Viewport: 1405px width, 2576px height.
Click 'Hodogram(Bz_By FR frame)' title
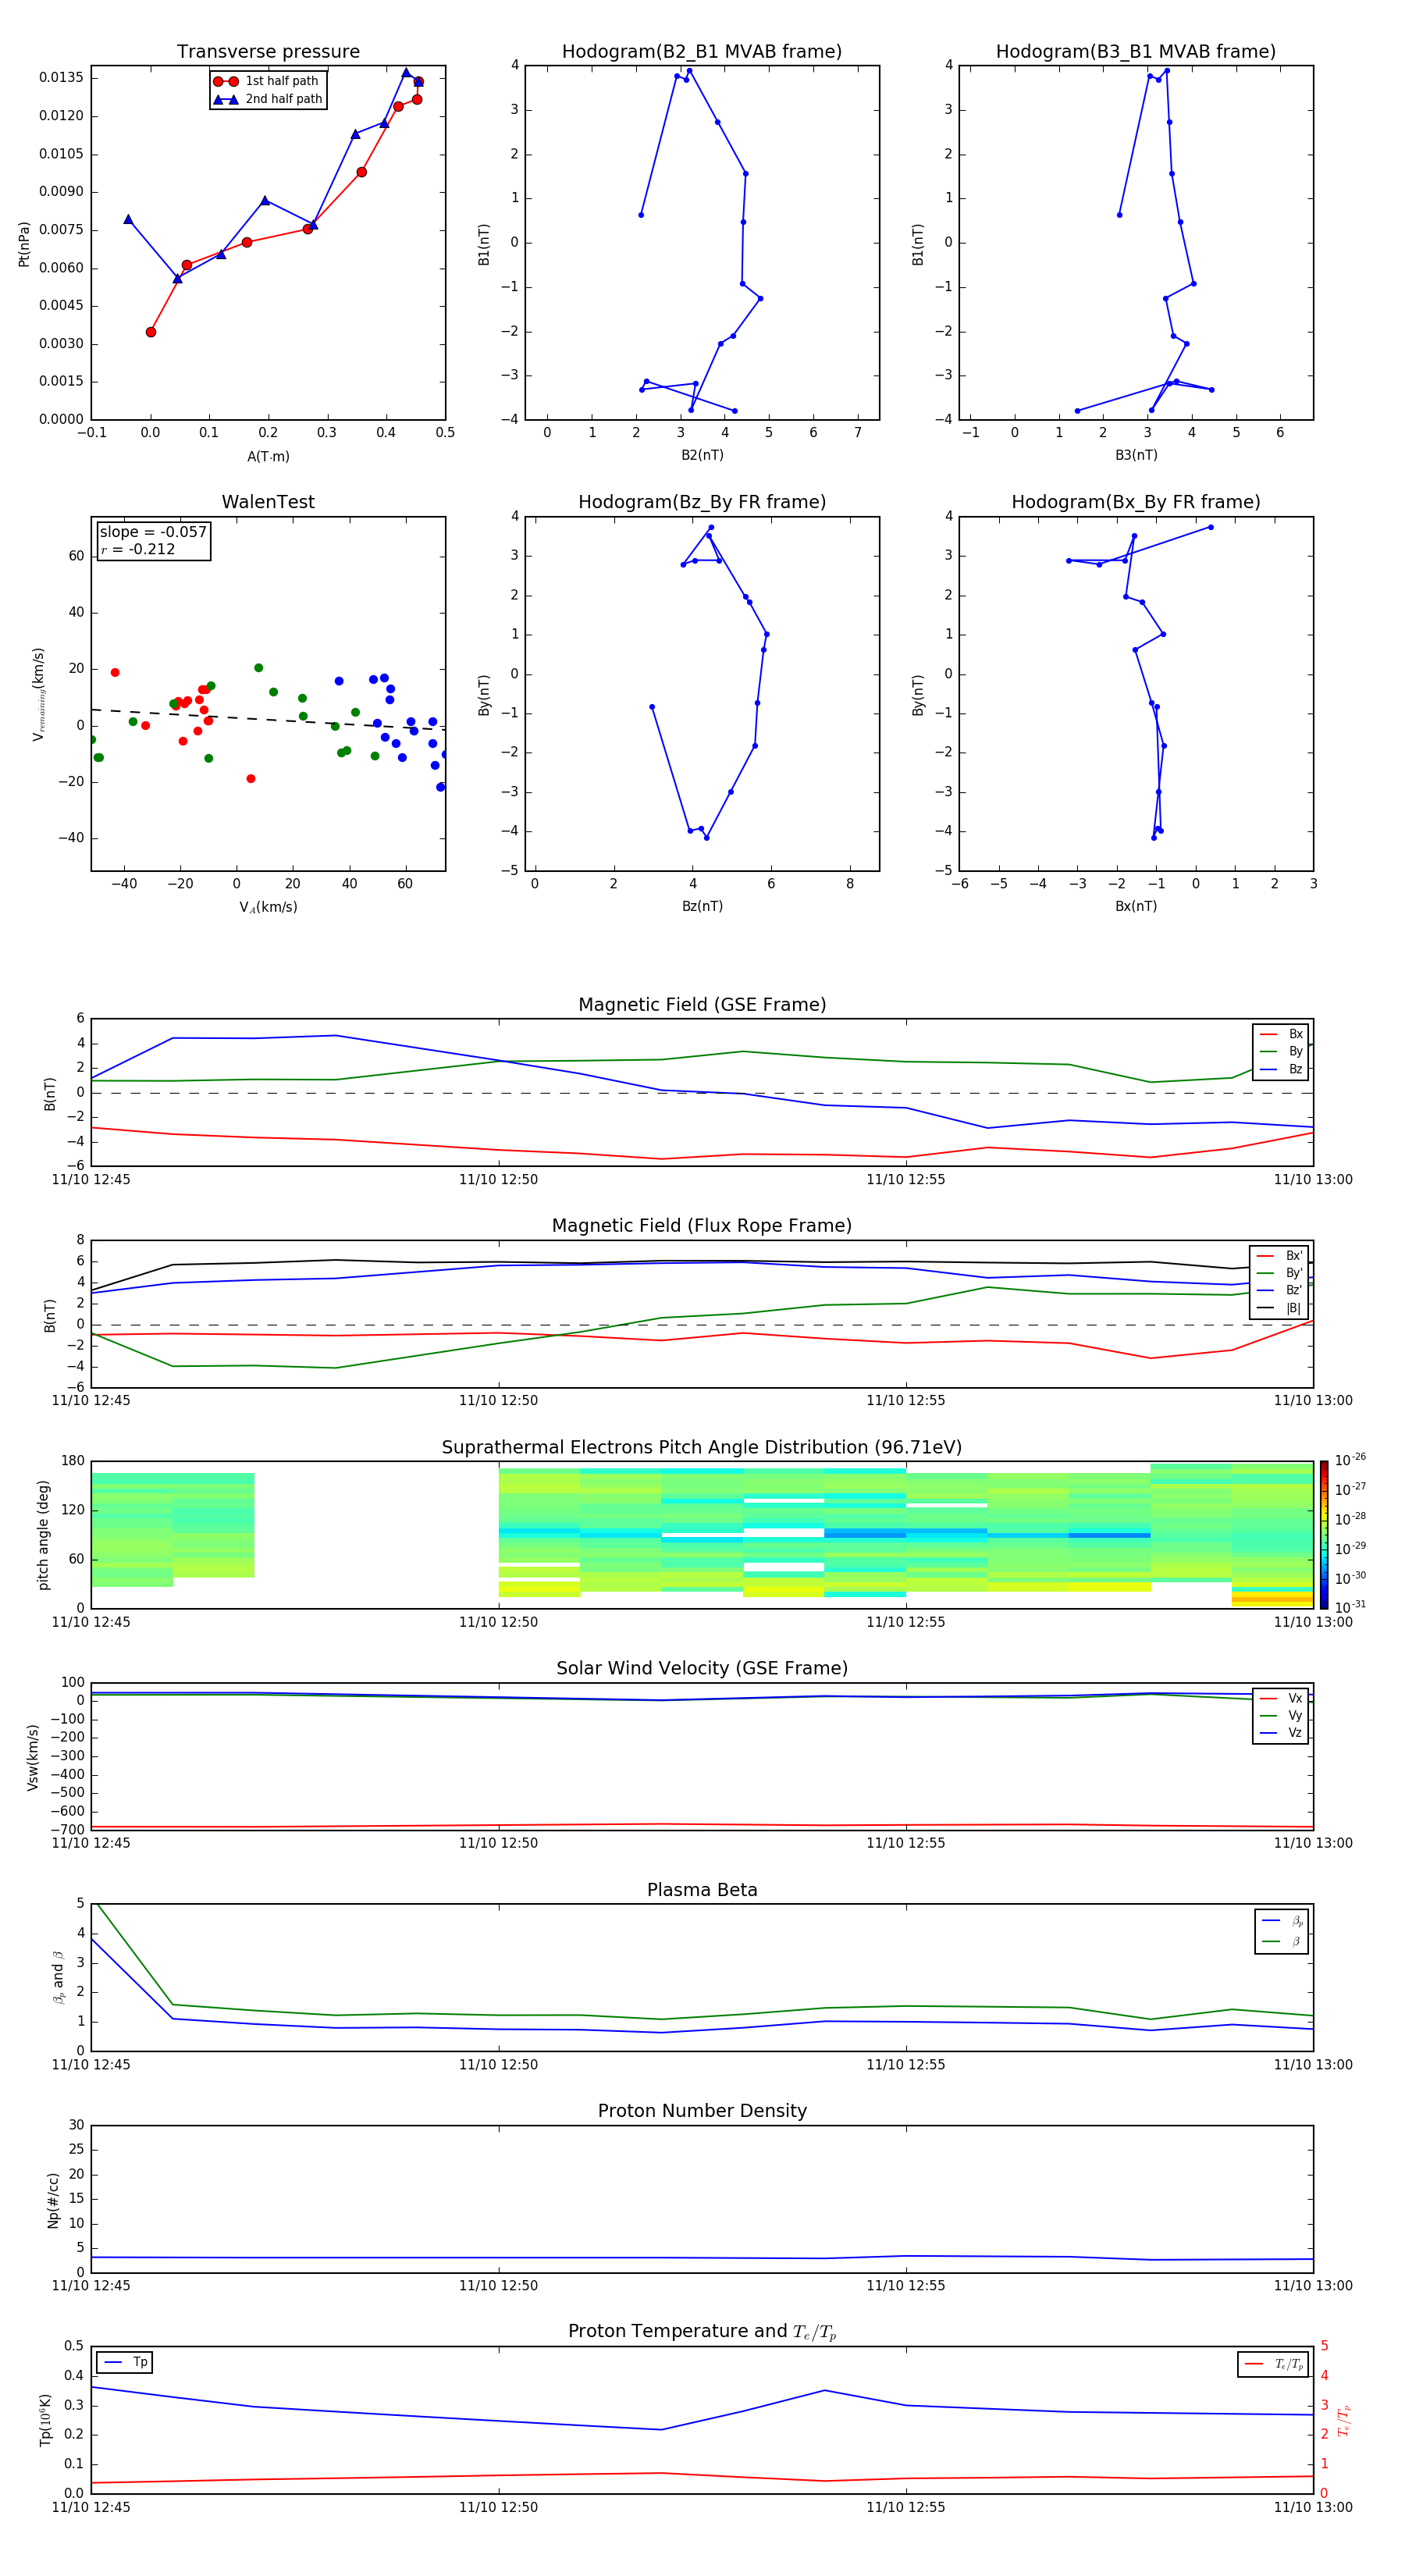(x=702, y=502)
